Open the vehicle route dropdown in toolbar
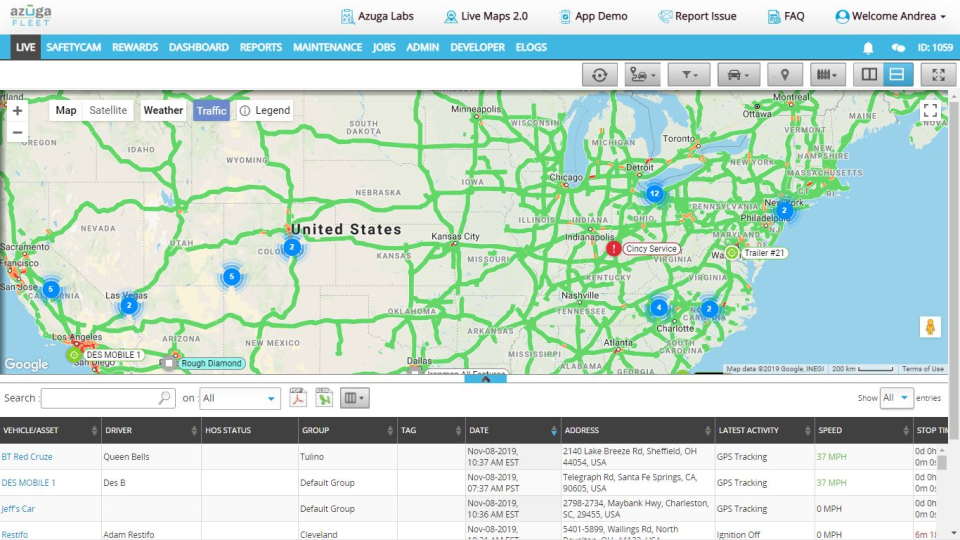Image resolution: width=960 pixels, height=540 pixels. click(x=642, y=75)
